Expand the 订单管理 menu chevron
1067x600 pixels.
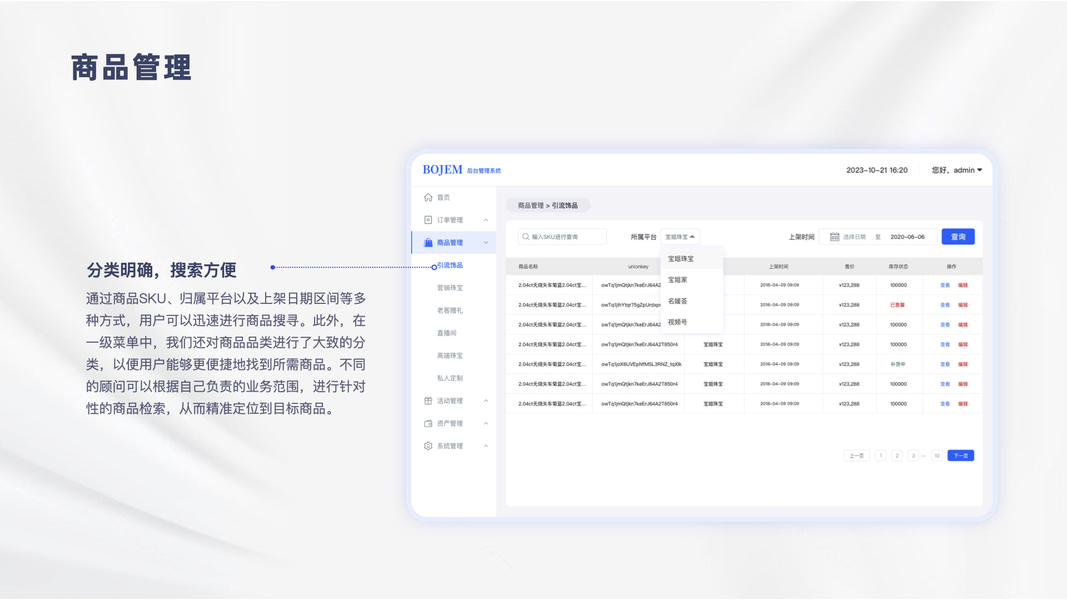point(486,220)
